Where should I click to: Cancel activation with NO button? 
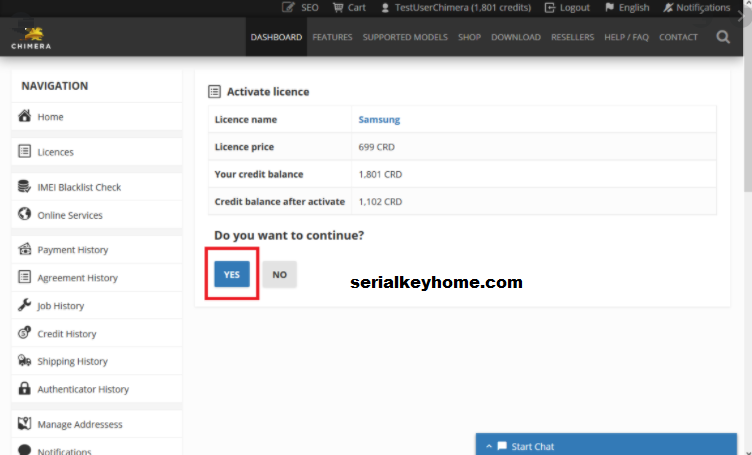point(280,274)
